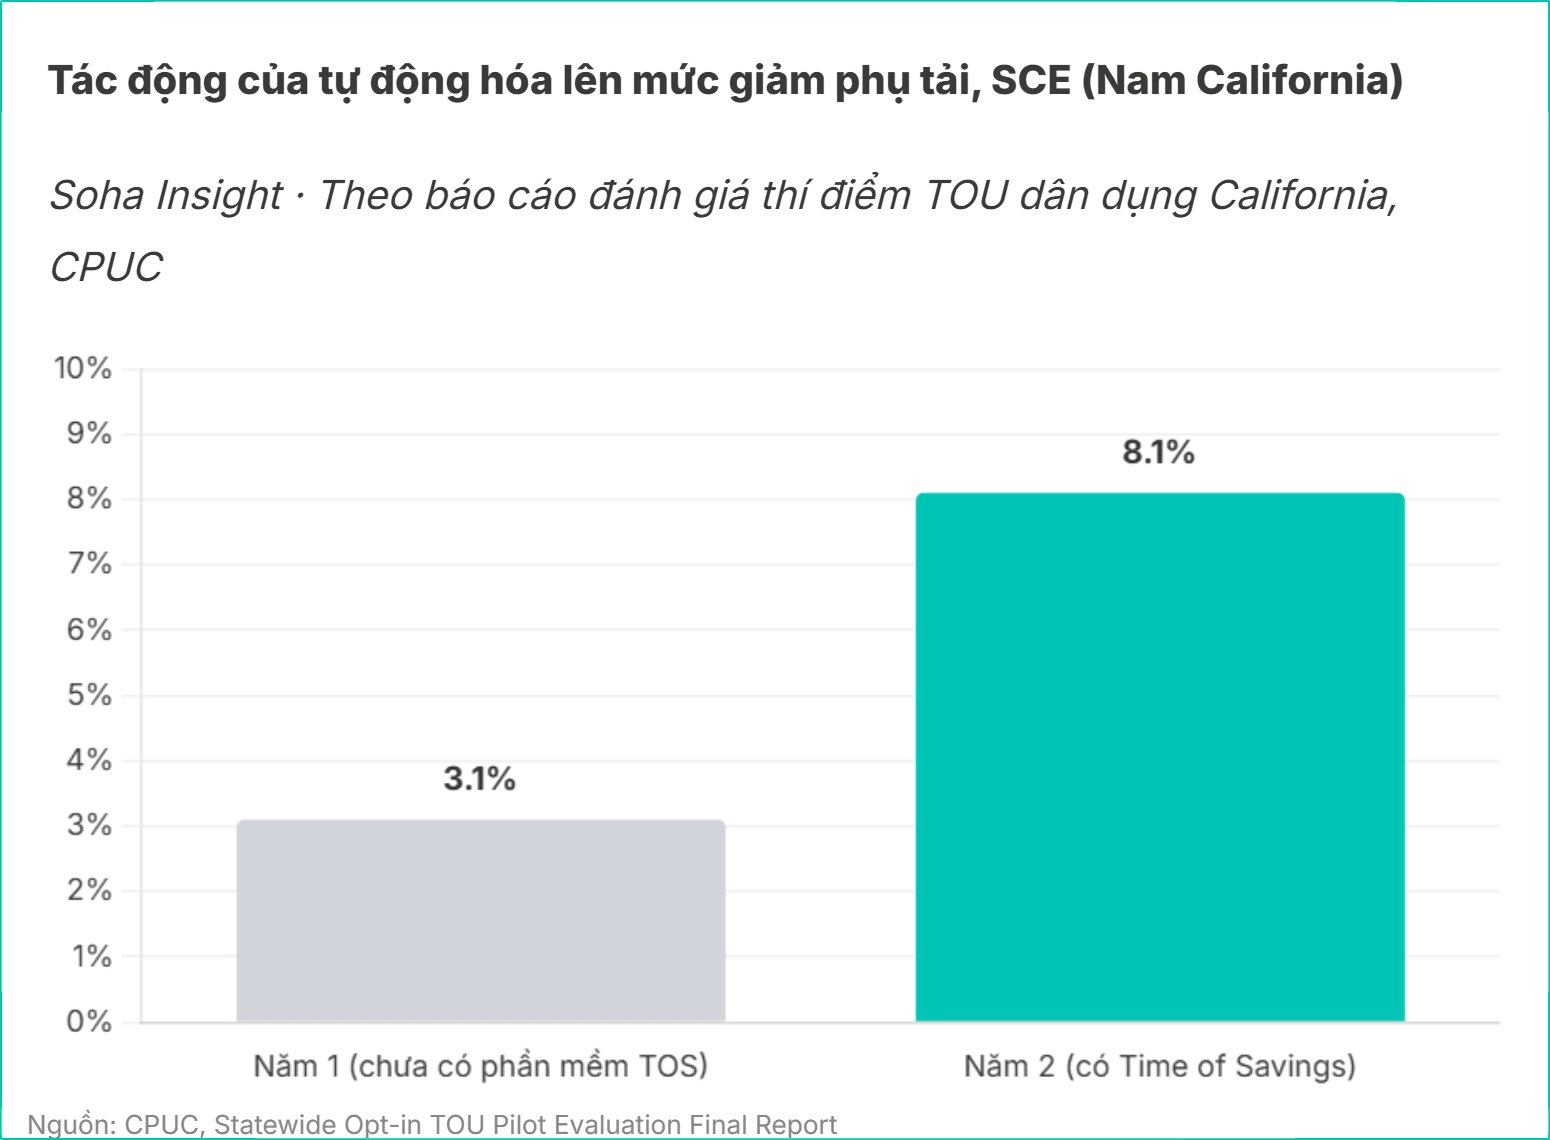The image size is (1550, 1140).
Task: Click the Năm 1 axis label
Action: point(481,1066)
